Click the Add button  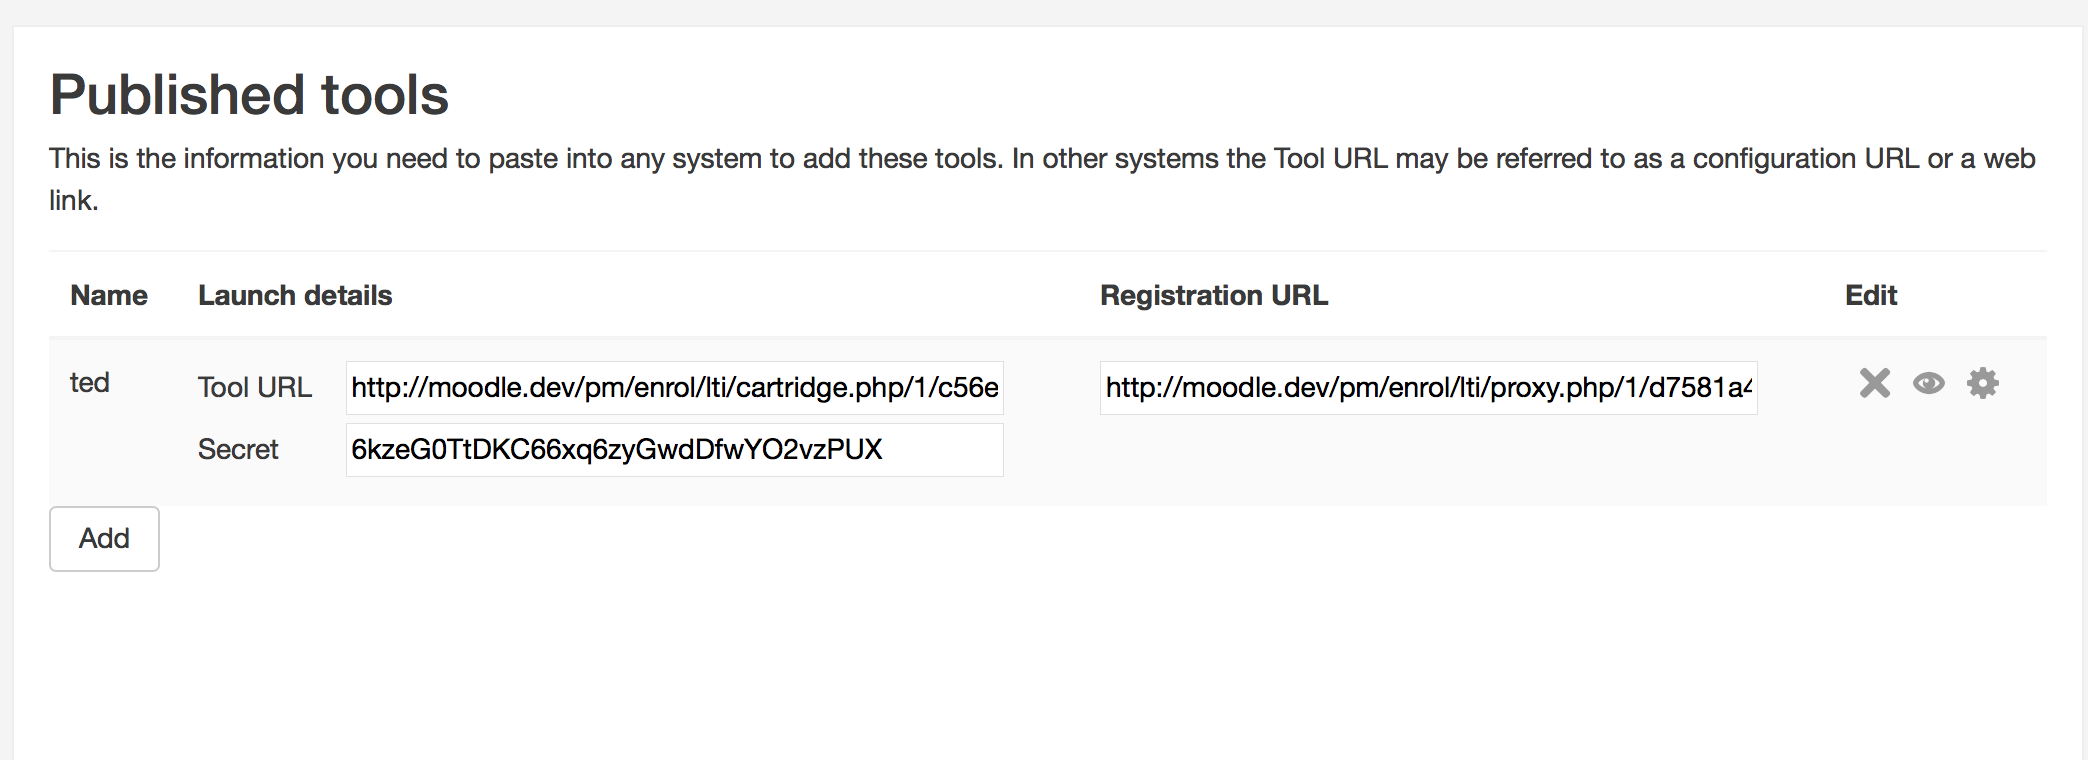(104, 539)
